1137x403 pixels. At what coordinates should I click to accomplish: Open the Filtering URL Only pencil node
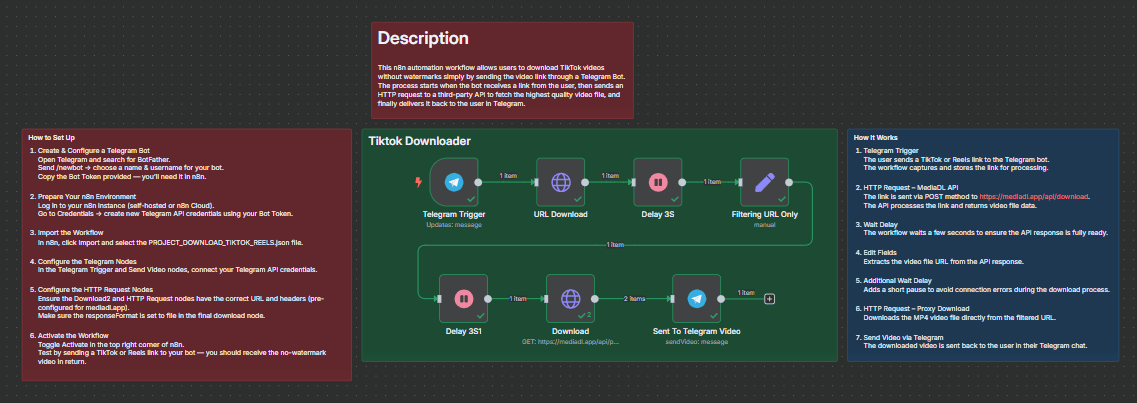coord(764,182)
